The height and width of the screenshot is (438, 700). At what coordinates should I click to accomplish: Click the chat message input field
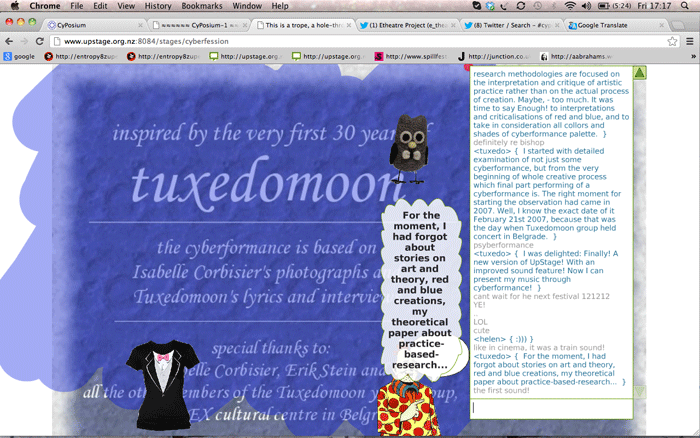pos(551,409)
